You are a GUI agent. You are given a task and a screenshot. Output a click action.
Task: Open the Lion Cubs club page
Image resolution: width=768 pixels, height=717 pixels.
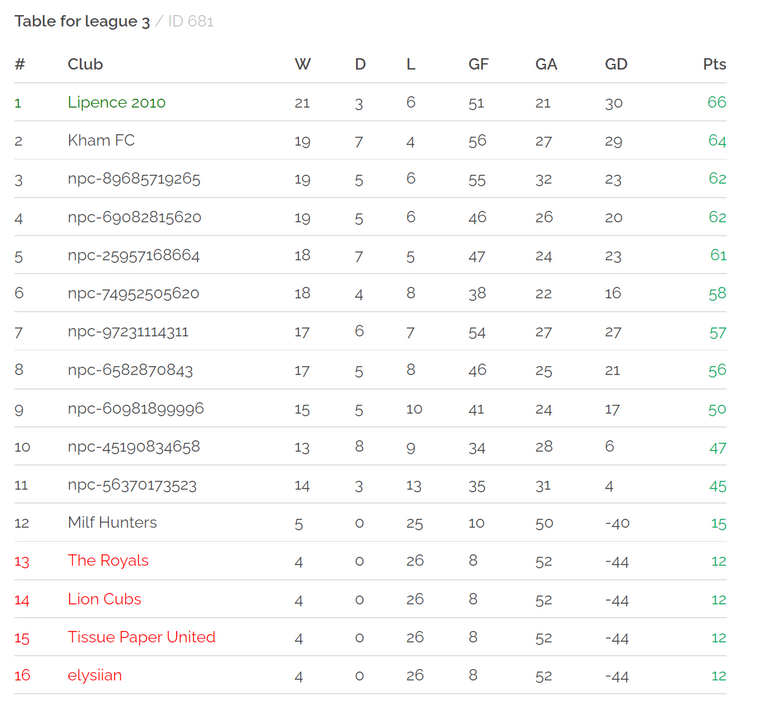(x=104, y=599)
